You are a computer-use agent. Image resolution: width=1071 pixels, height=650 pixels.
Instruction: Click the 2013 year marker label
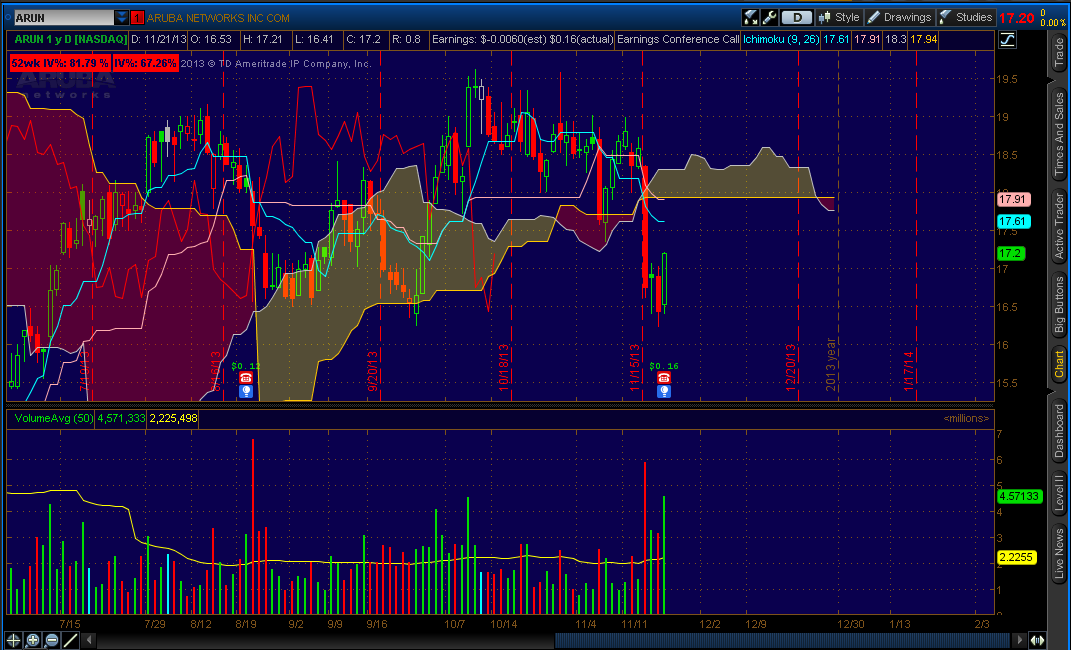831,365
